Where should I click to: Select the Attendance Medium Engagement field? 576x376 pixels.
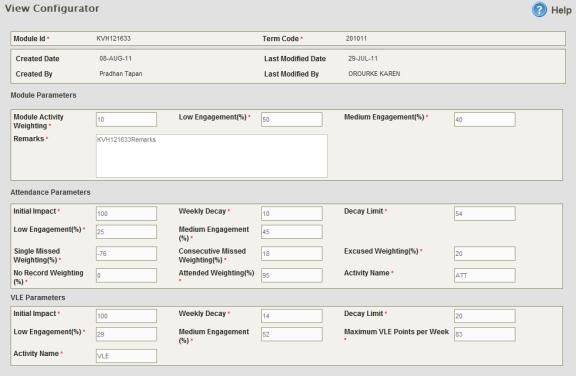292,232
